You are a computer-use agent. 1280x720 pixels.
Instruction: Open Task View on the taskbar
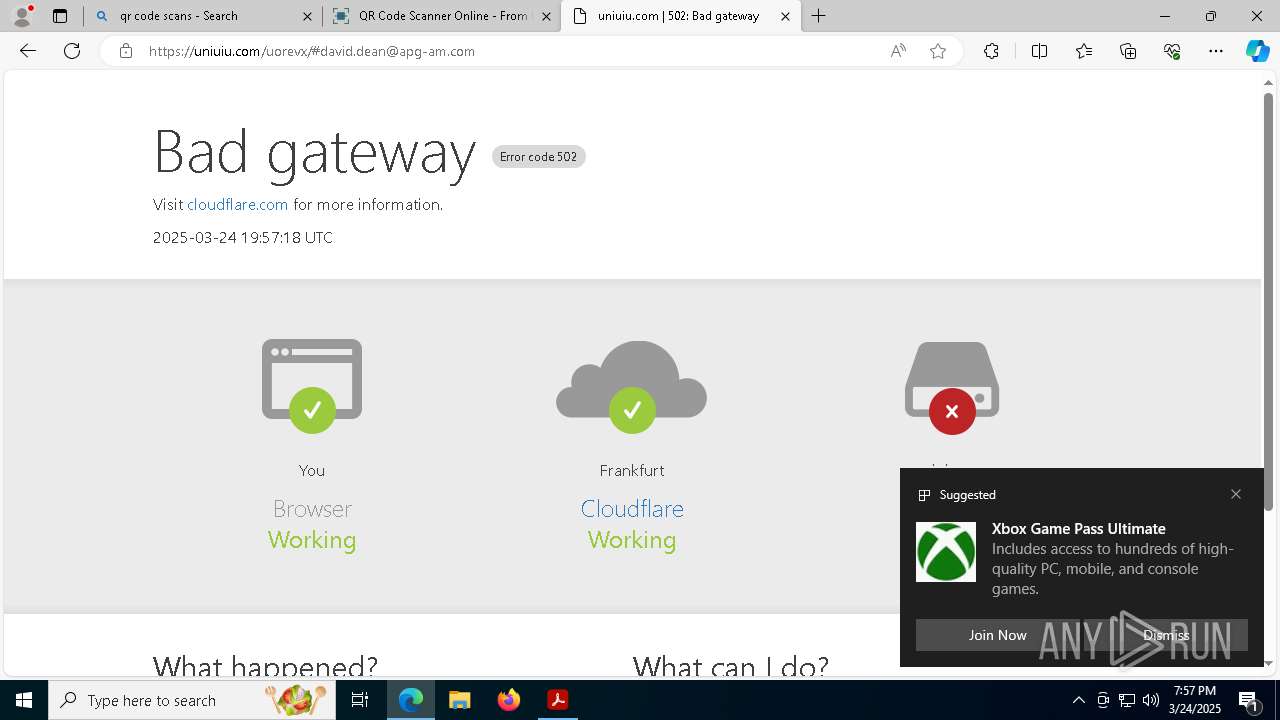pyautogui.click(x=360, y=700)
